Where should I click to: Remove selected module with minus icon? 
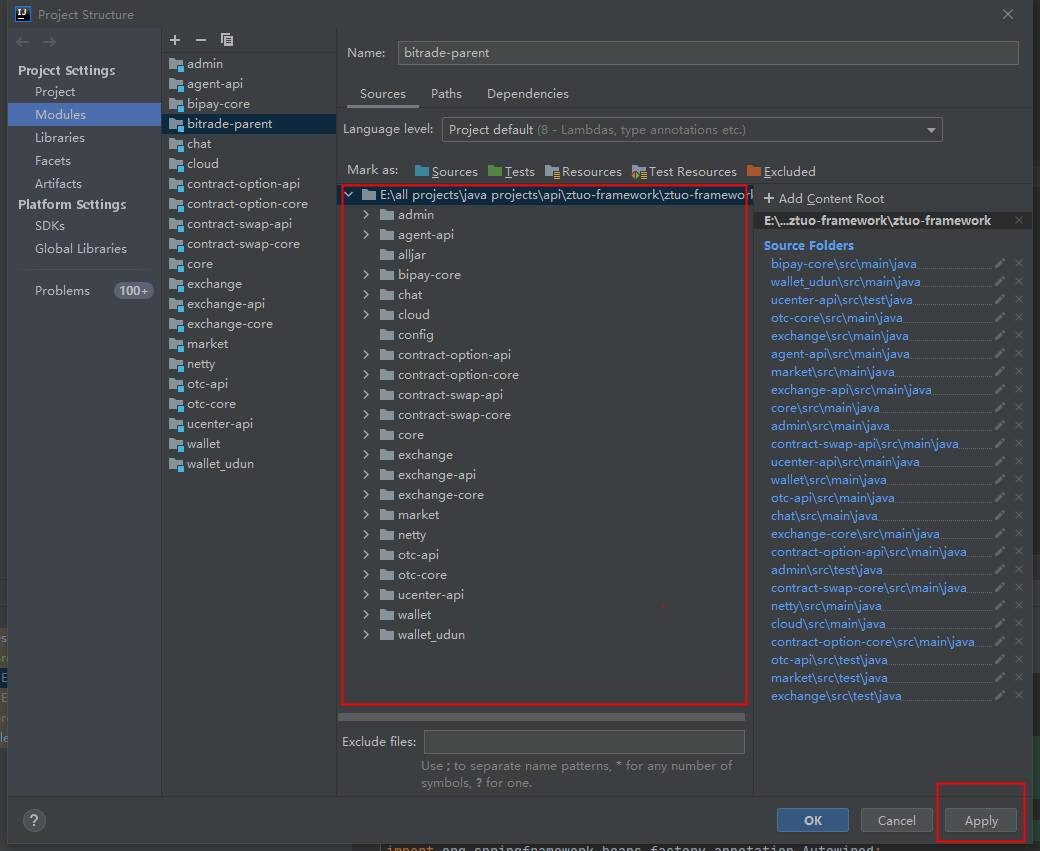tap(201, 40)
